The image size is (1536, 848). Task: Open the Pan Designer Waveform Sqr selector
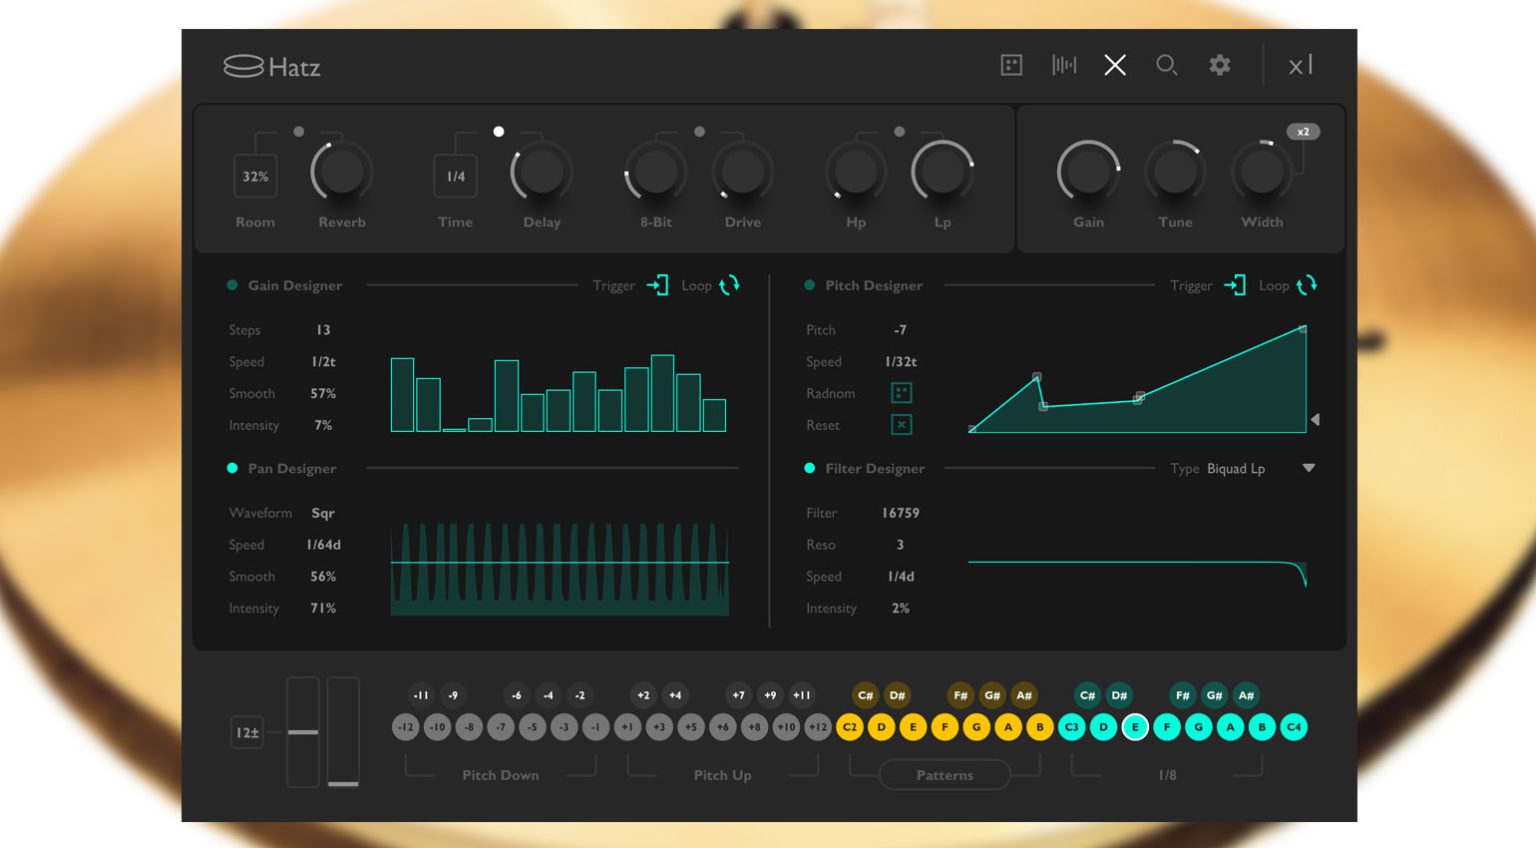tap(323, 513)
